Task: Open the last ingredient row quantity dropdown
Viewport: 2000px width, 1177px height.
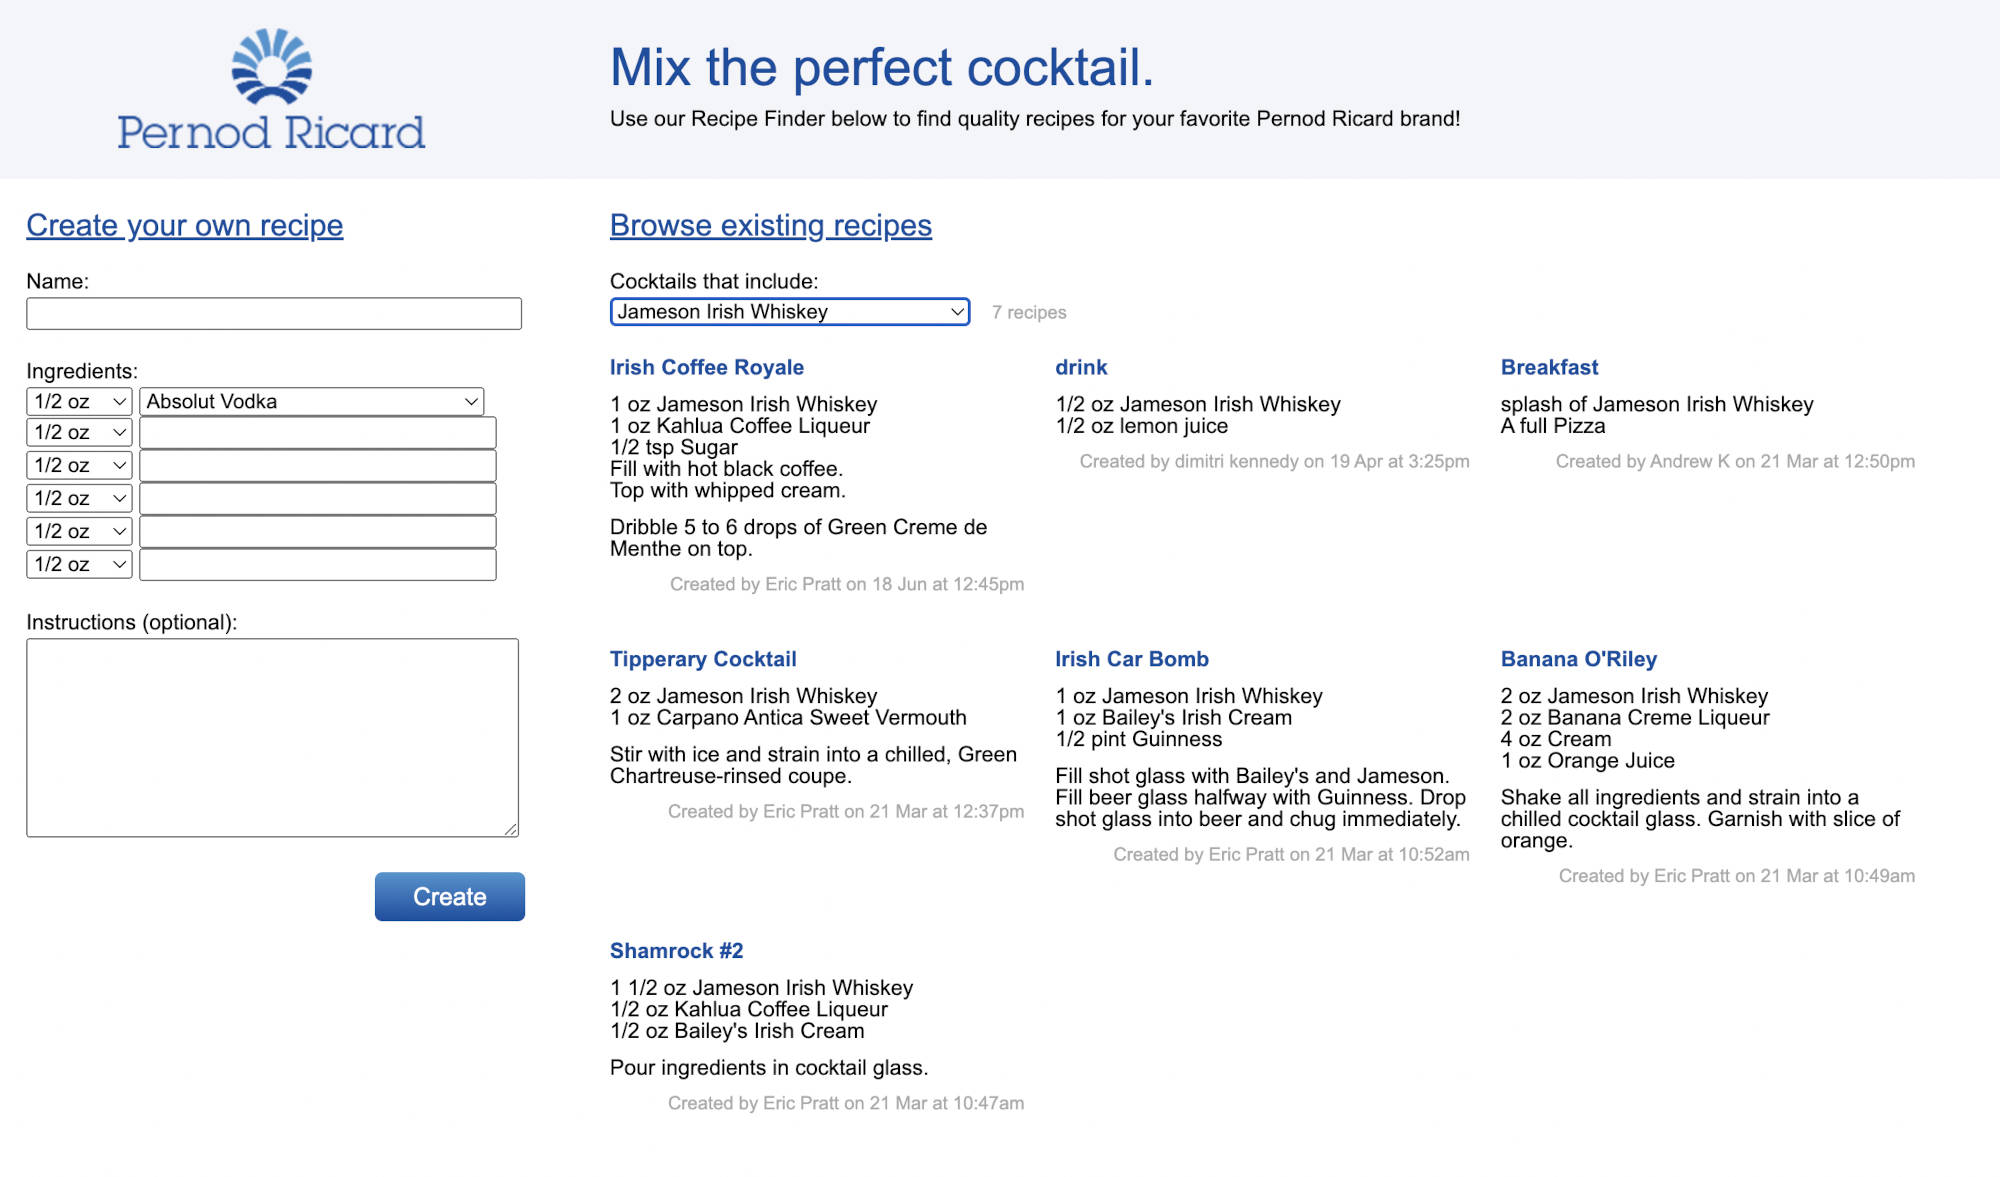Action: [79, 565]
